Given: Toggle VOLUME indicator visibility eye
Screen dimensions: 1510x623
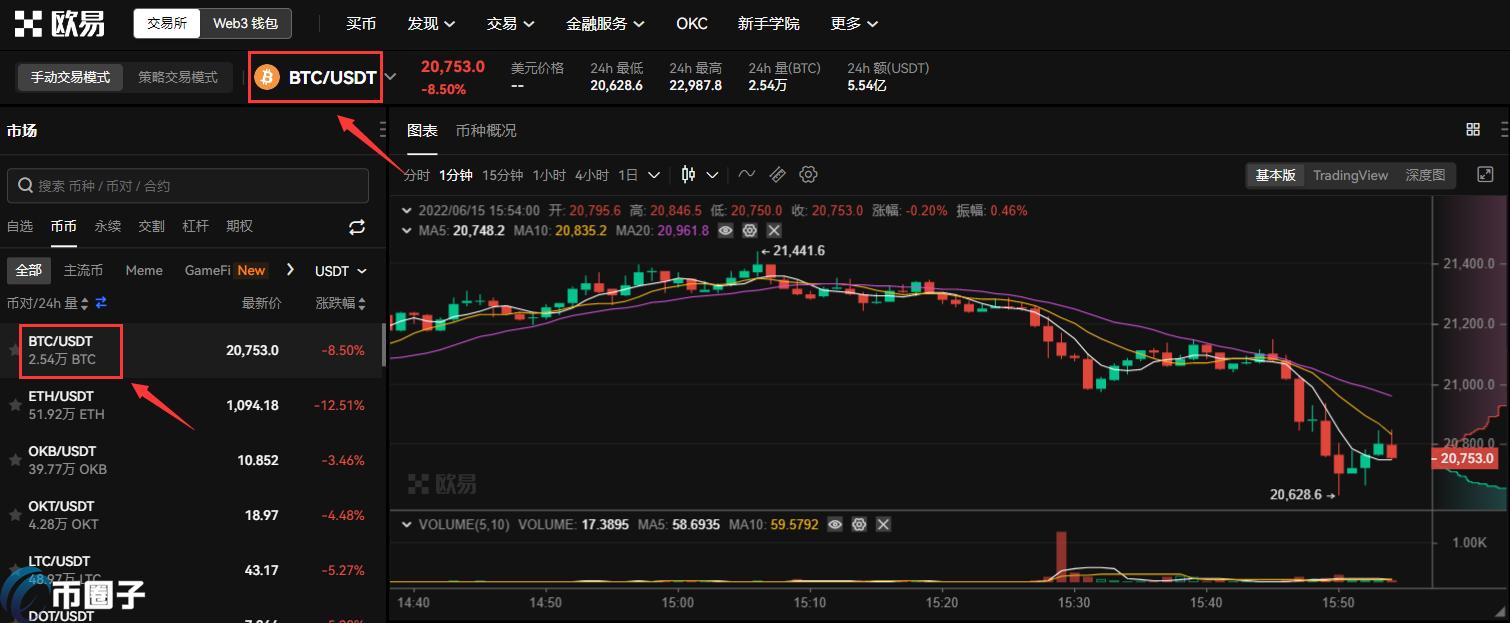Looking at the screenshot, I should [835, 524].
